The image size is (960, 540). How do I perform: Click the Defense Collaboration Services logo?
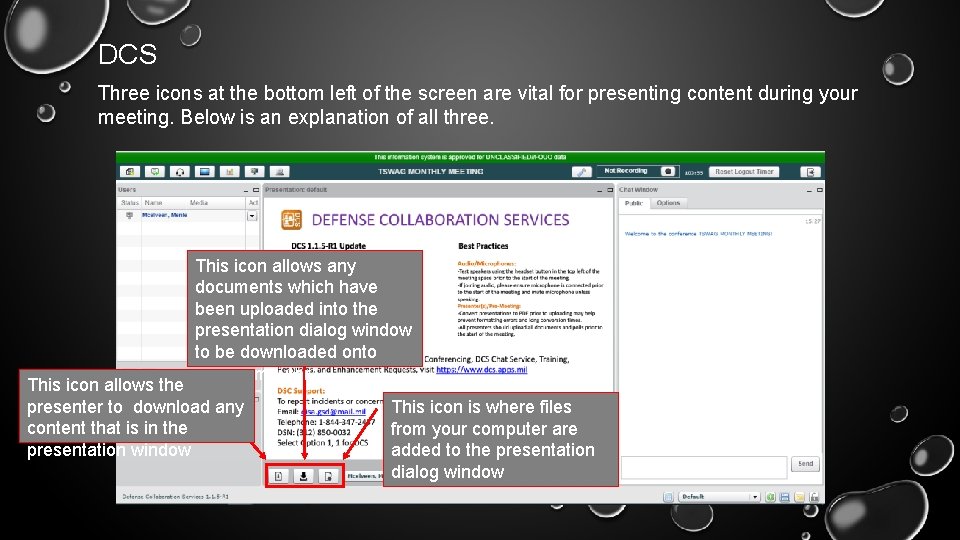pyautogui.click(x=291, y=220)
